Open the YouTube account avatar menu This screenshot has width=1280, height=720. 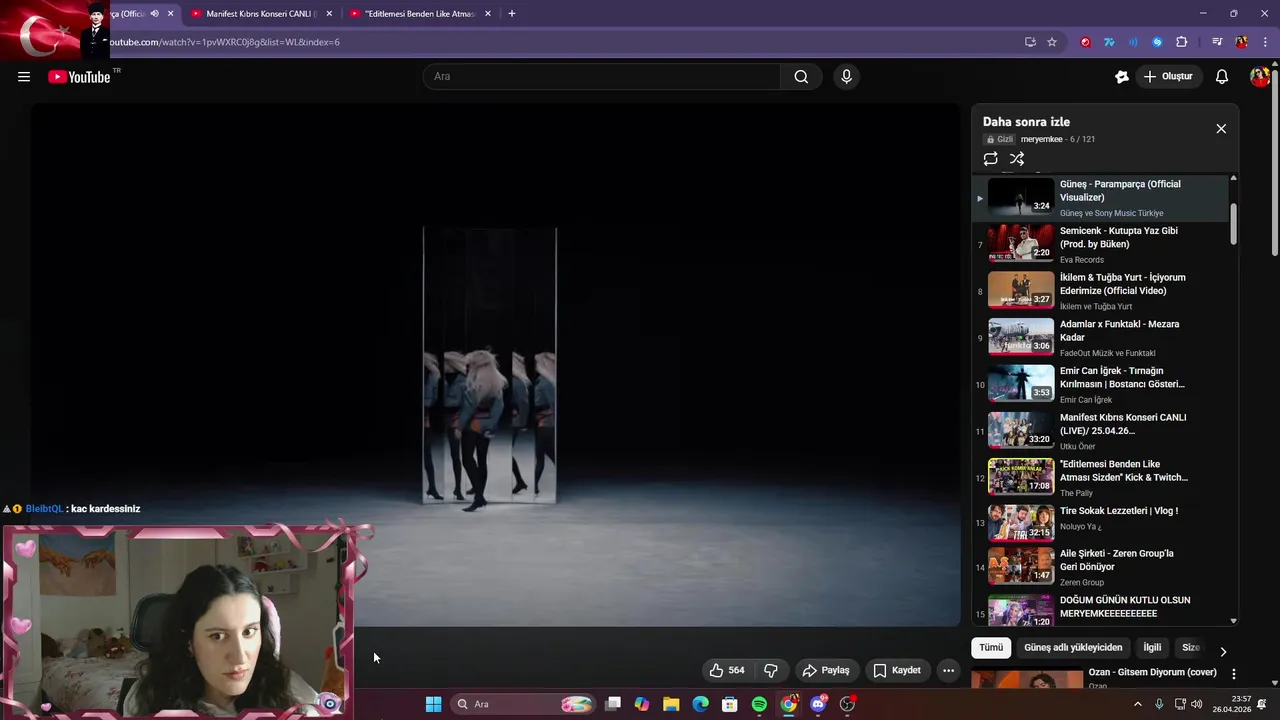pyautogui.click(x=1260, y=77)
